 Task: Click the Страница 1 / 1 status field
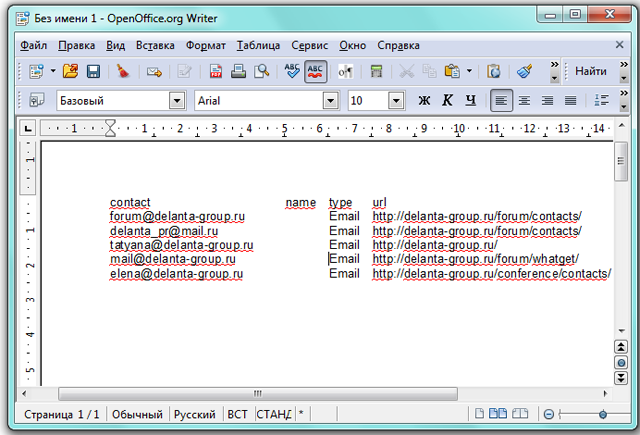[x=61, y=415]
